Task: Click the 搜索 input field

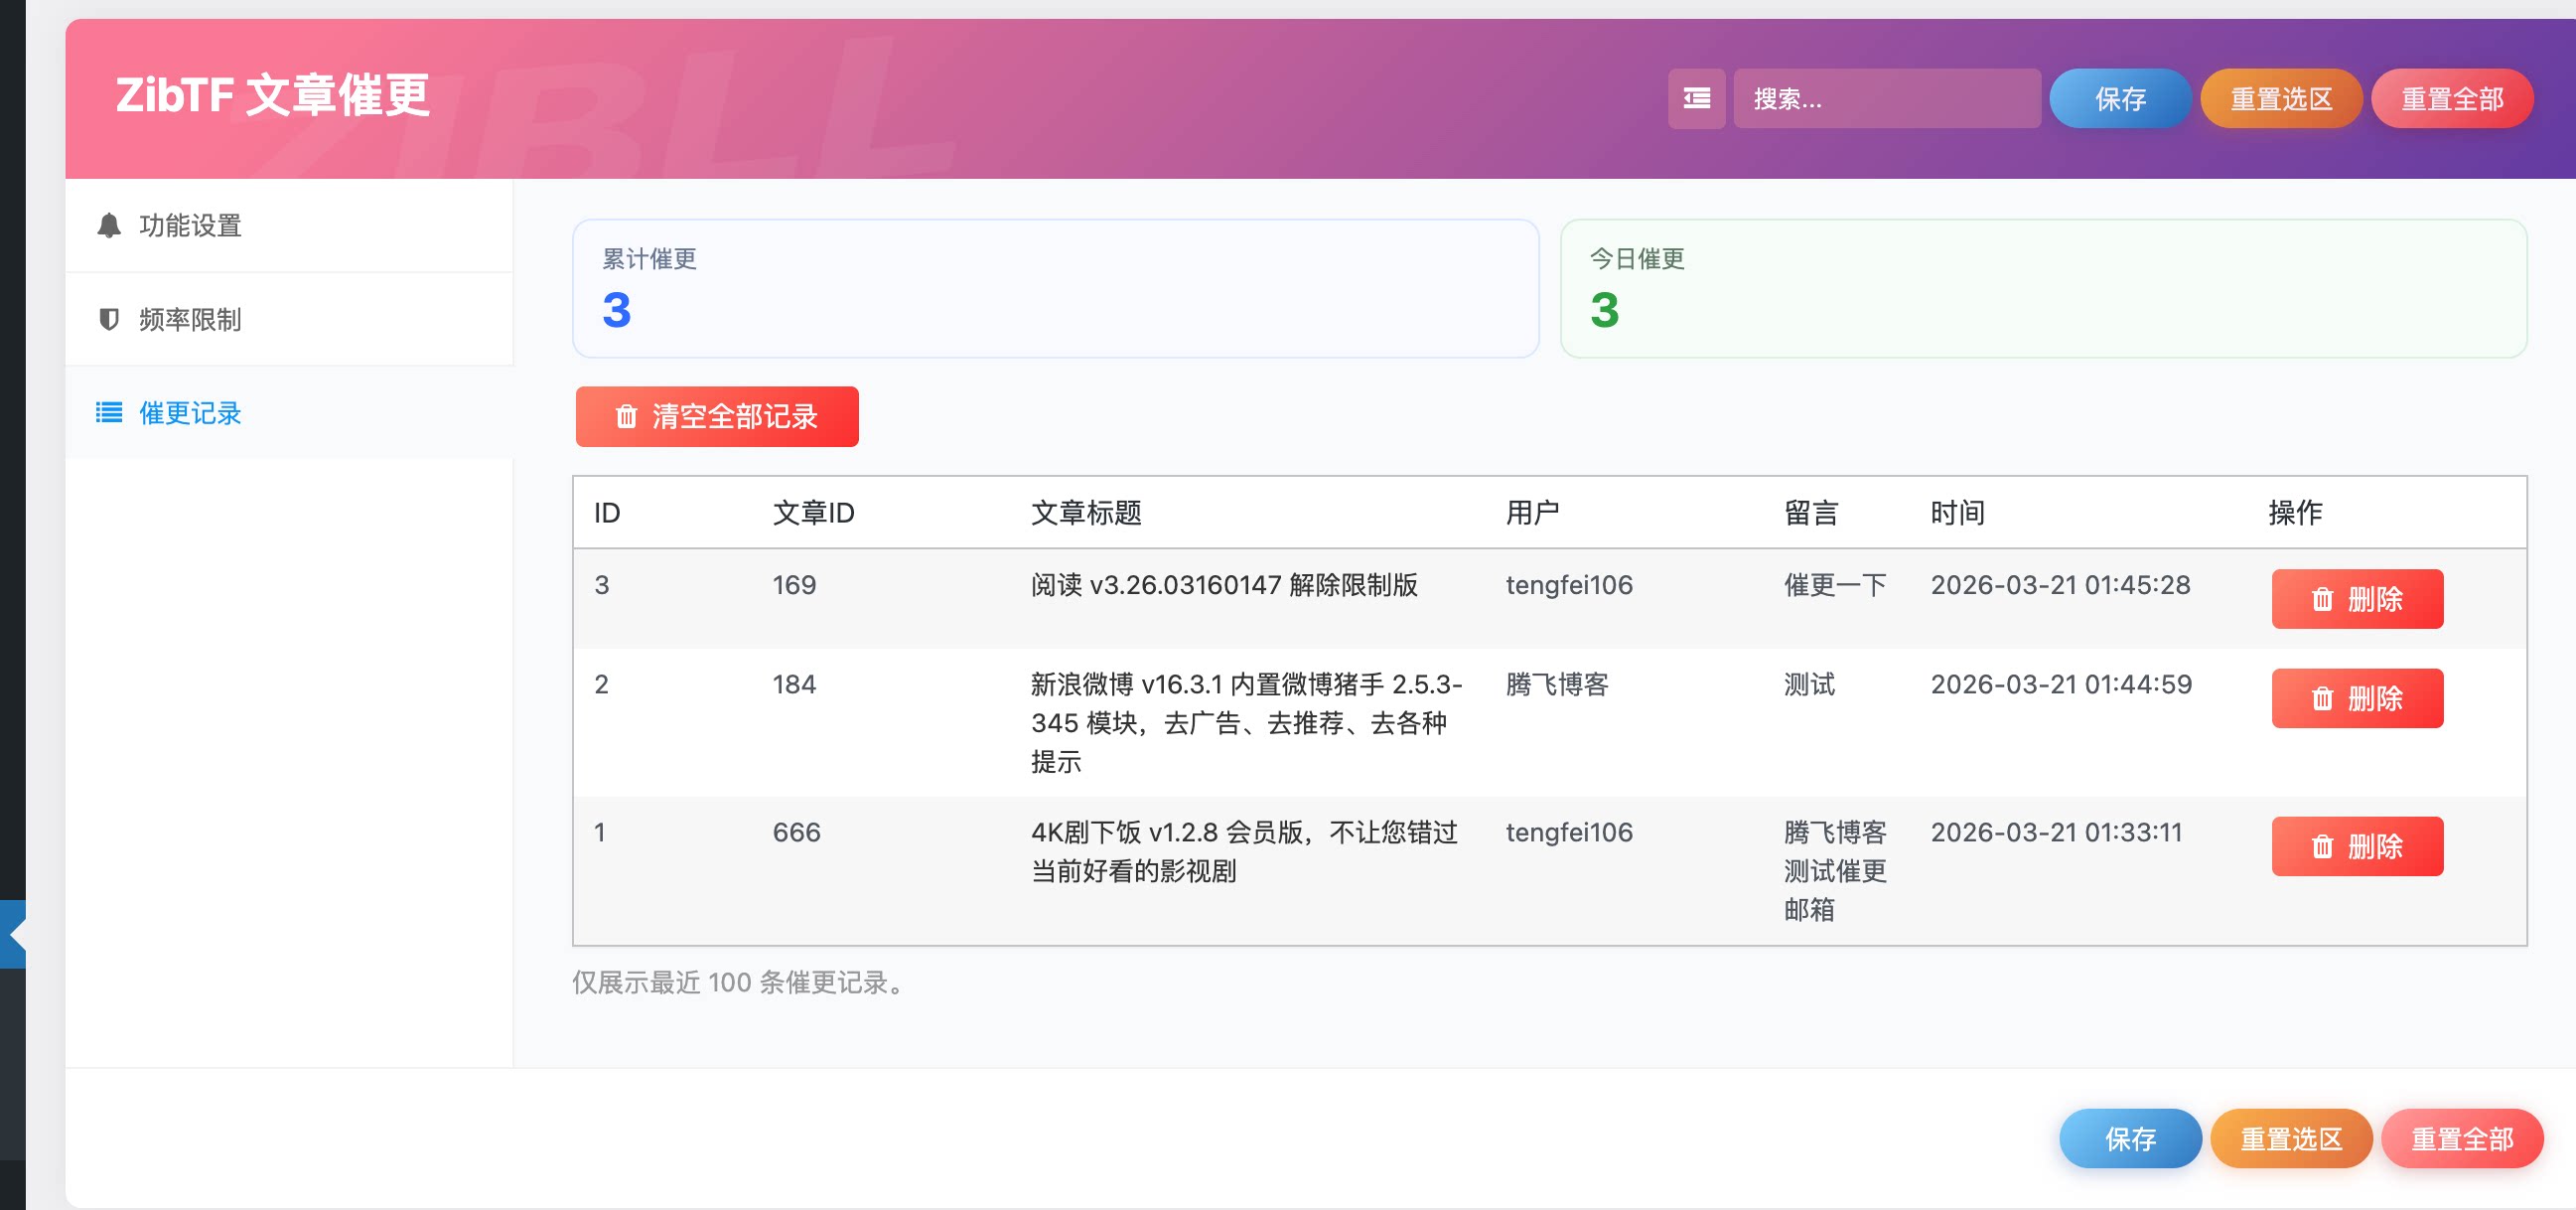Action: (1888, 98)
